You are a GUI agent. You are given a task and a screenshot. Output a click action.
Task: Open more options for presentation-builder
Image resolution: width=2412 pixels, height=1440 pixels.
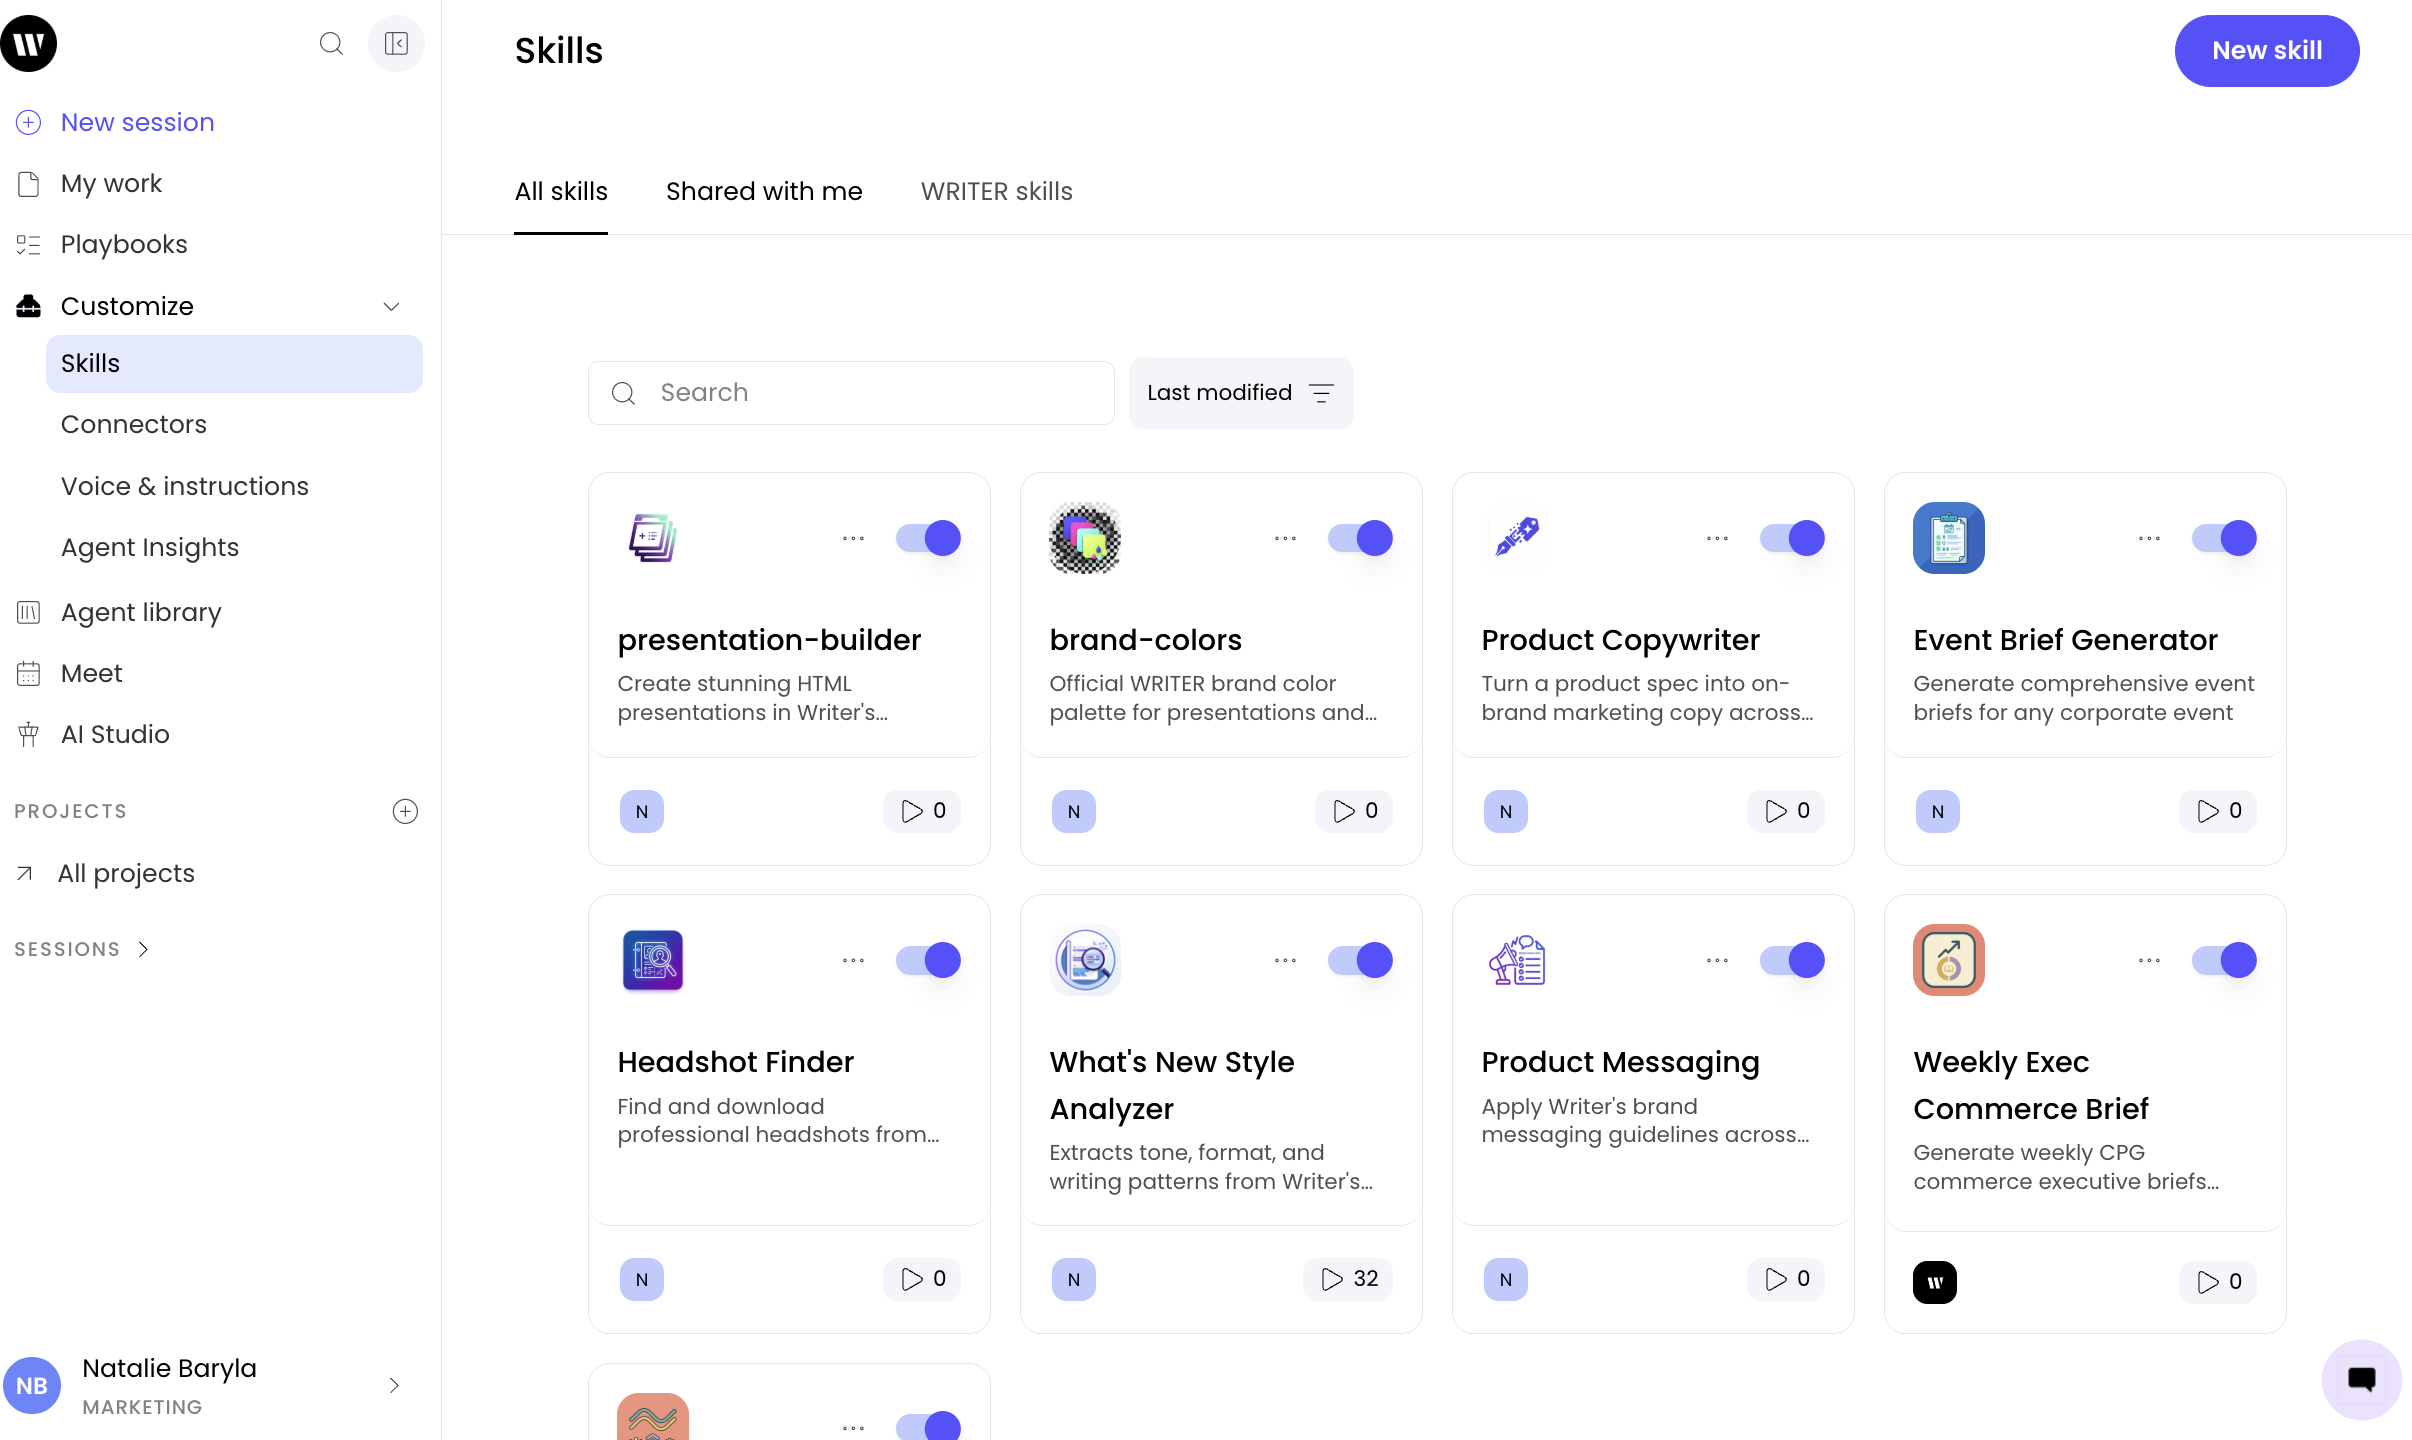tap(853, 538)
